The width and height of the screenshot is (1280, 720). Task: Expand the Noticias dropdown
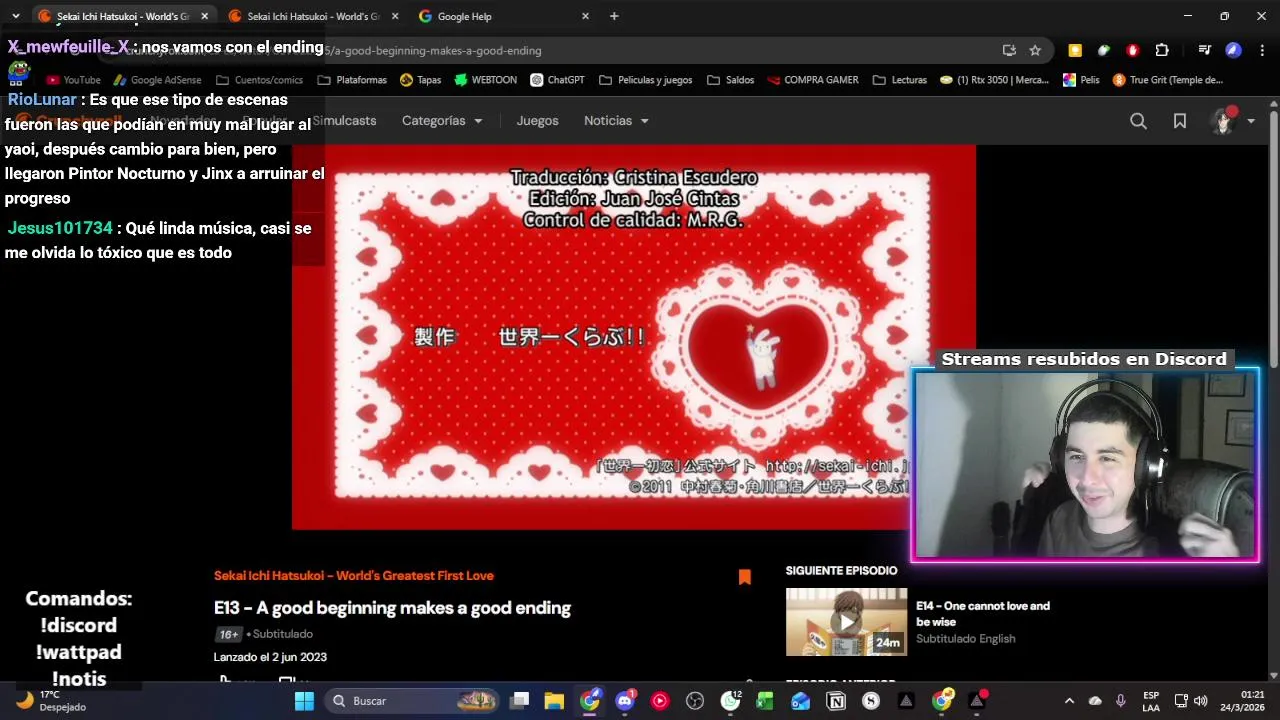616,121
